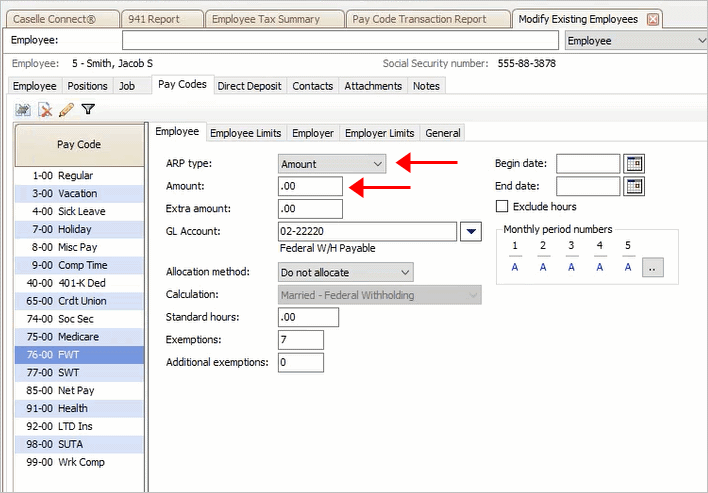Click the A under monthly period 1

coord(515,267)
